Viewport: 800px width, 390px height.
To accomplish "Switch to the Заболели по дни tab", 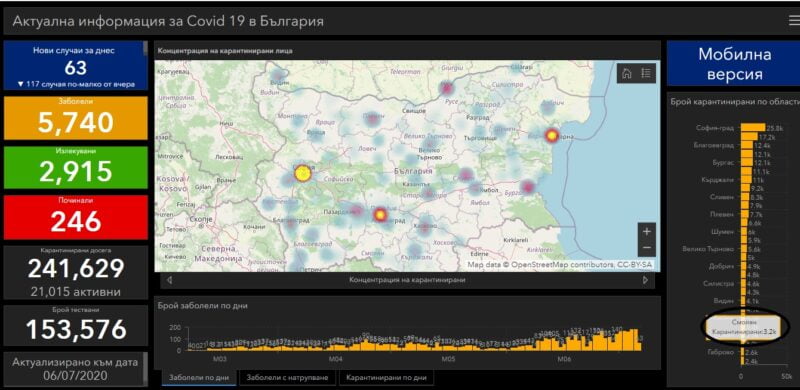I will (199, 378).
